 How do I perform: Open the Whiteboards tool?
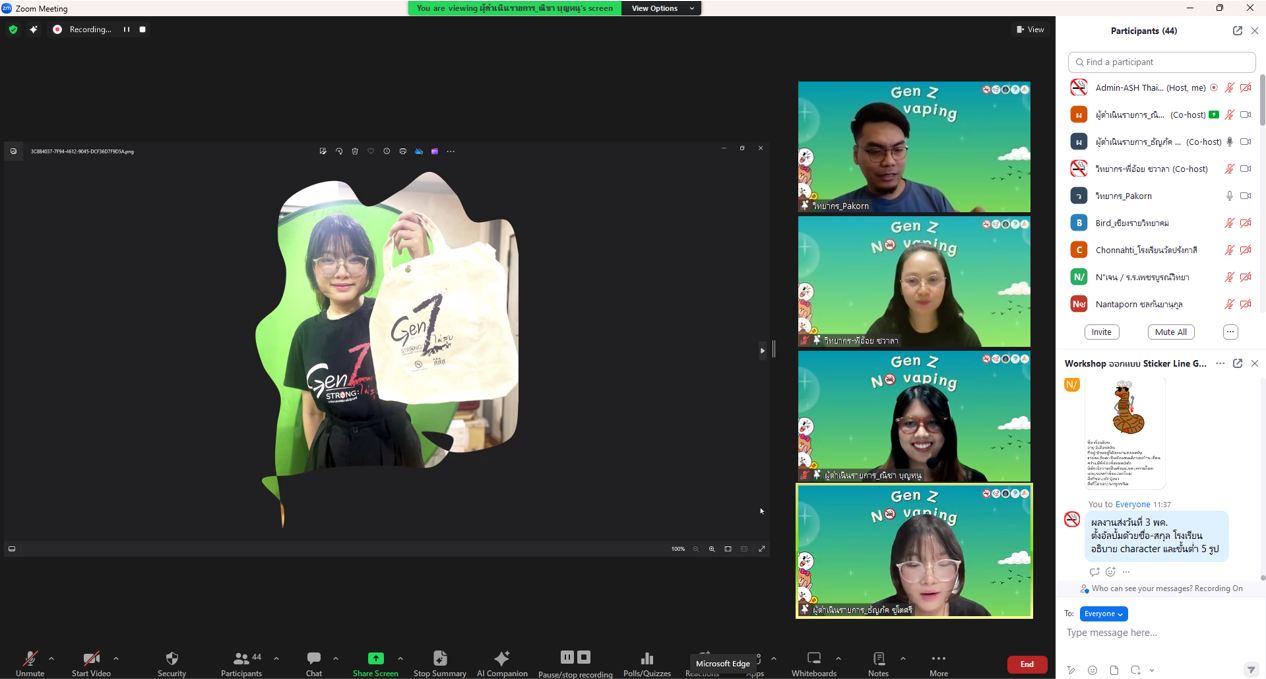pyautogui.click(x=814, y=662)
